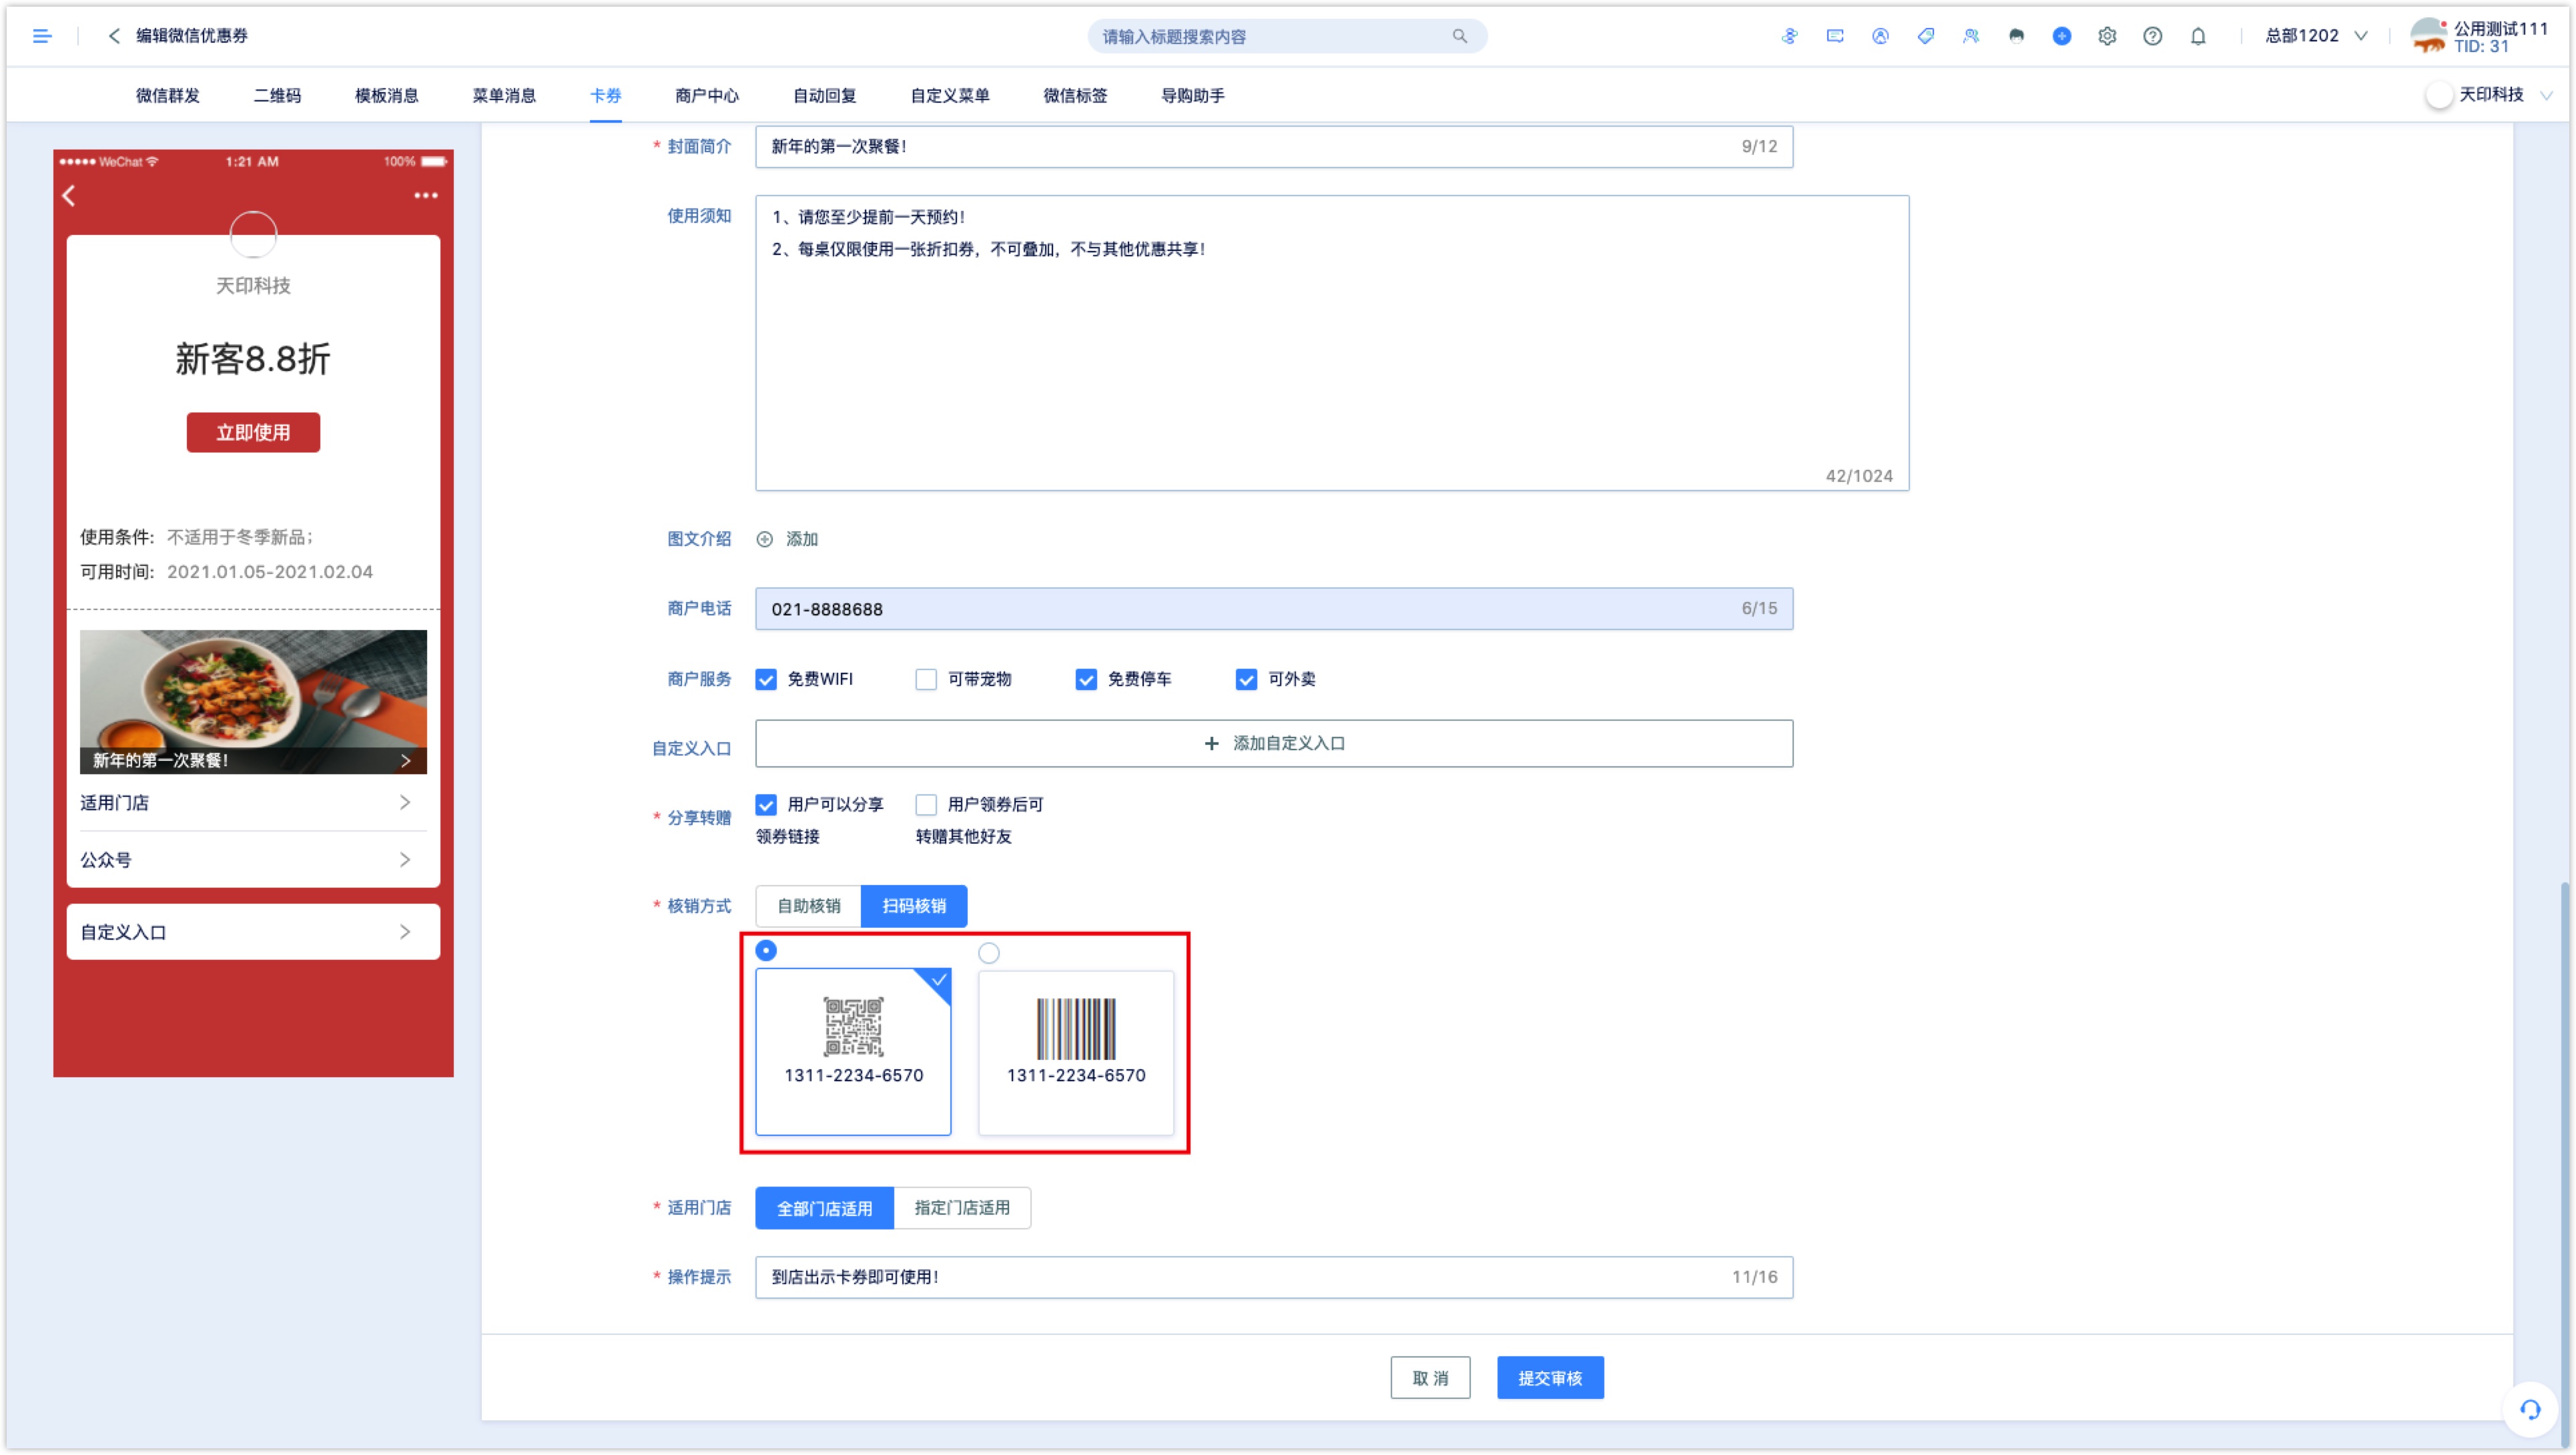Open settings gear in header
This screenshot has height=1455, width=2576.
click(2107, 36)
